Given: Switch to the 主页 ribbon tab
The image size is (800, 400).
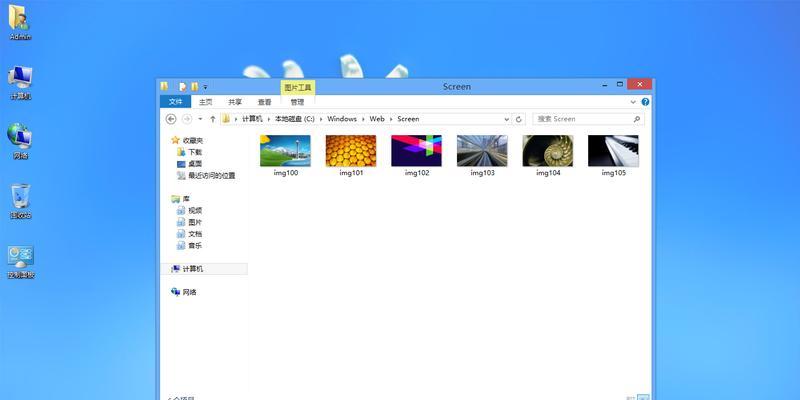Looking at the screenshot, I should (x=206, y=102).
